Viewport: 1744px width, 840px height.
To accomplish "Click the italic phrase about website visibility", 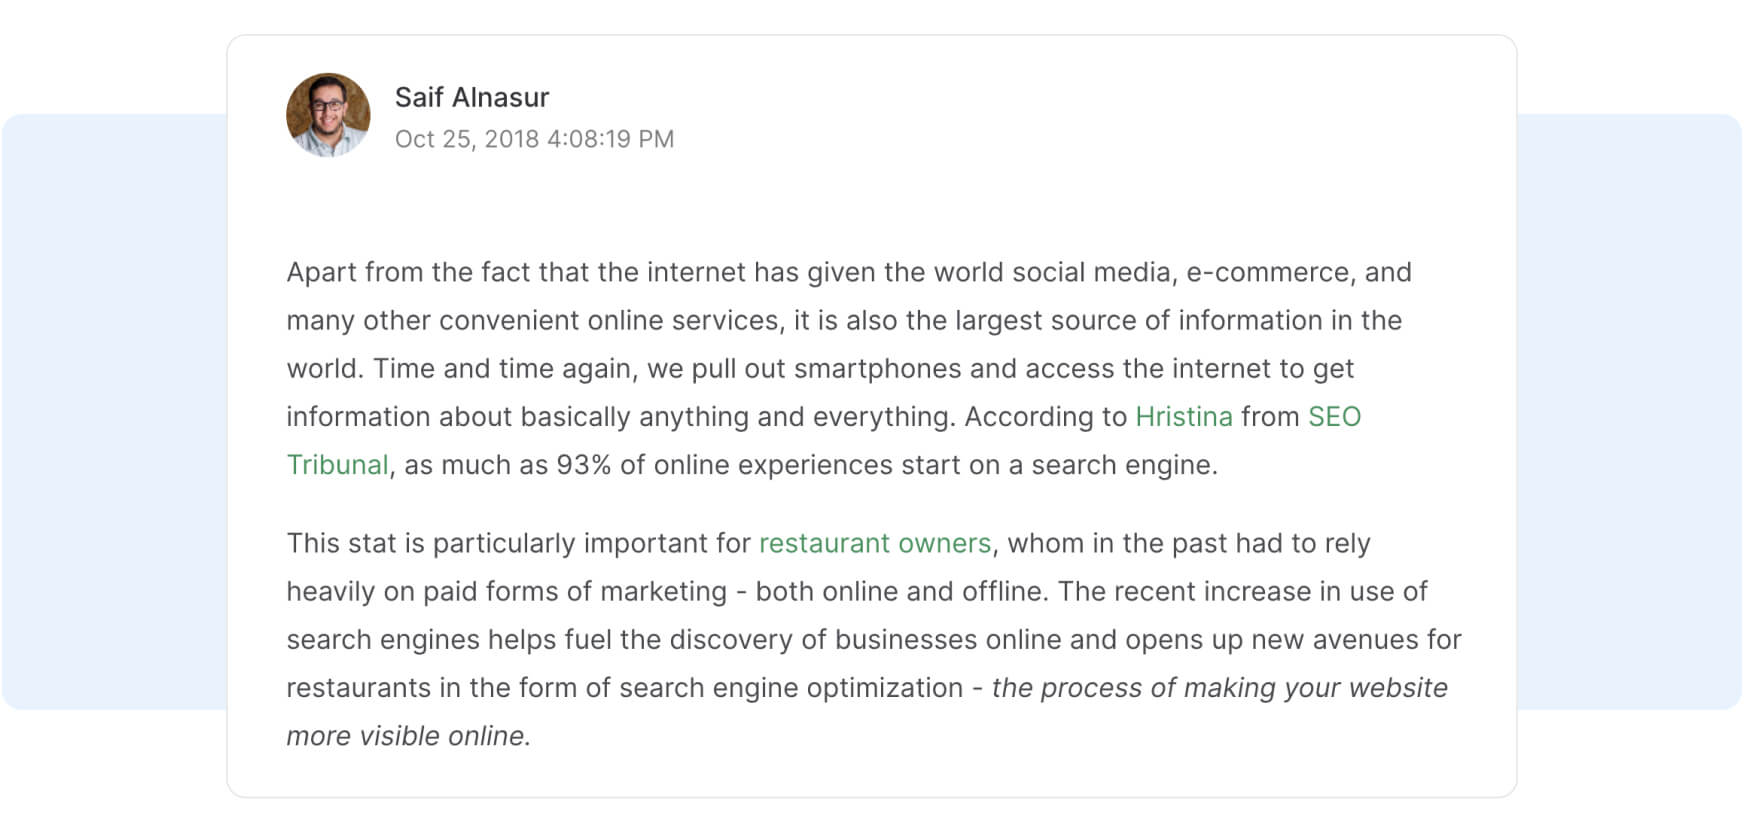I will click(1218, 688).
